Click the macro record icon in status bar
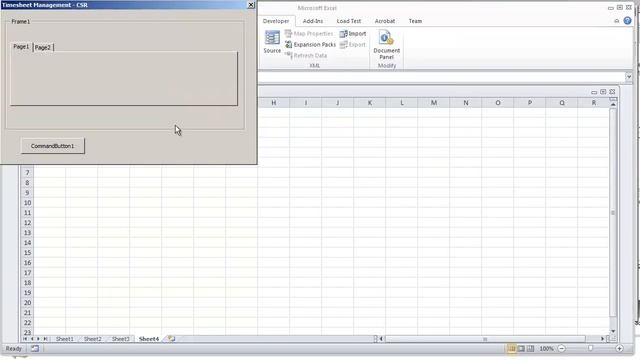 pos(35,349)
